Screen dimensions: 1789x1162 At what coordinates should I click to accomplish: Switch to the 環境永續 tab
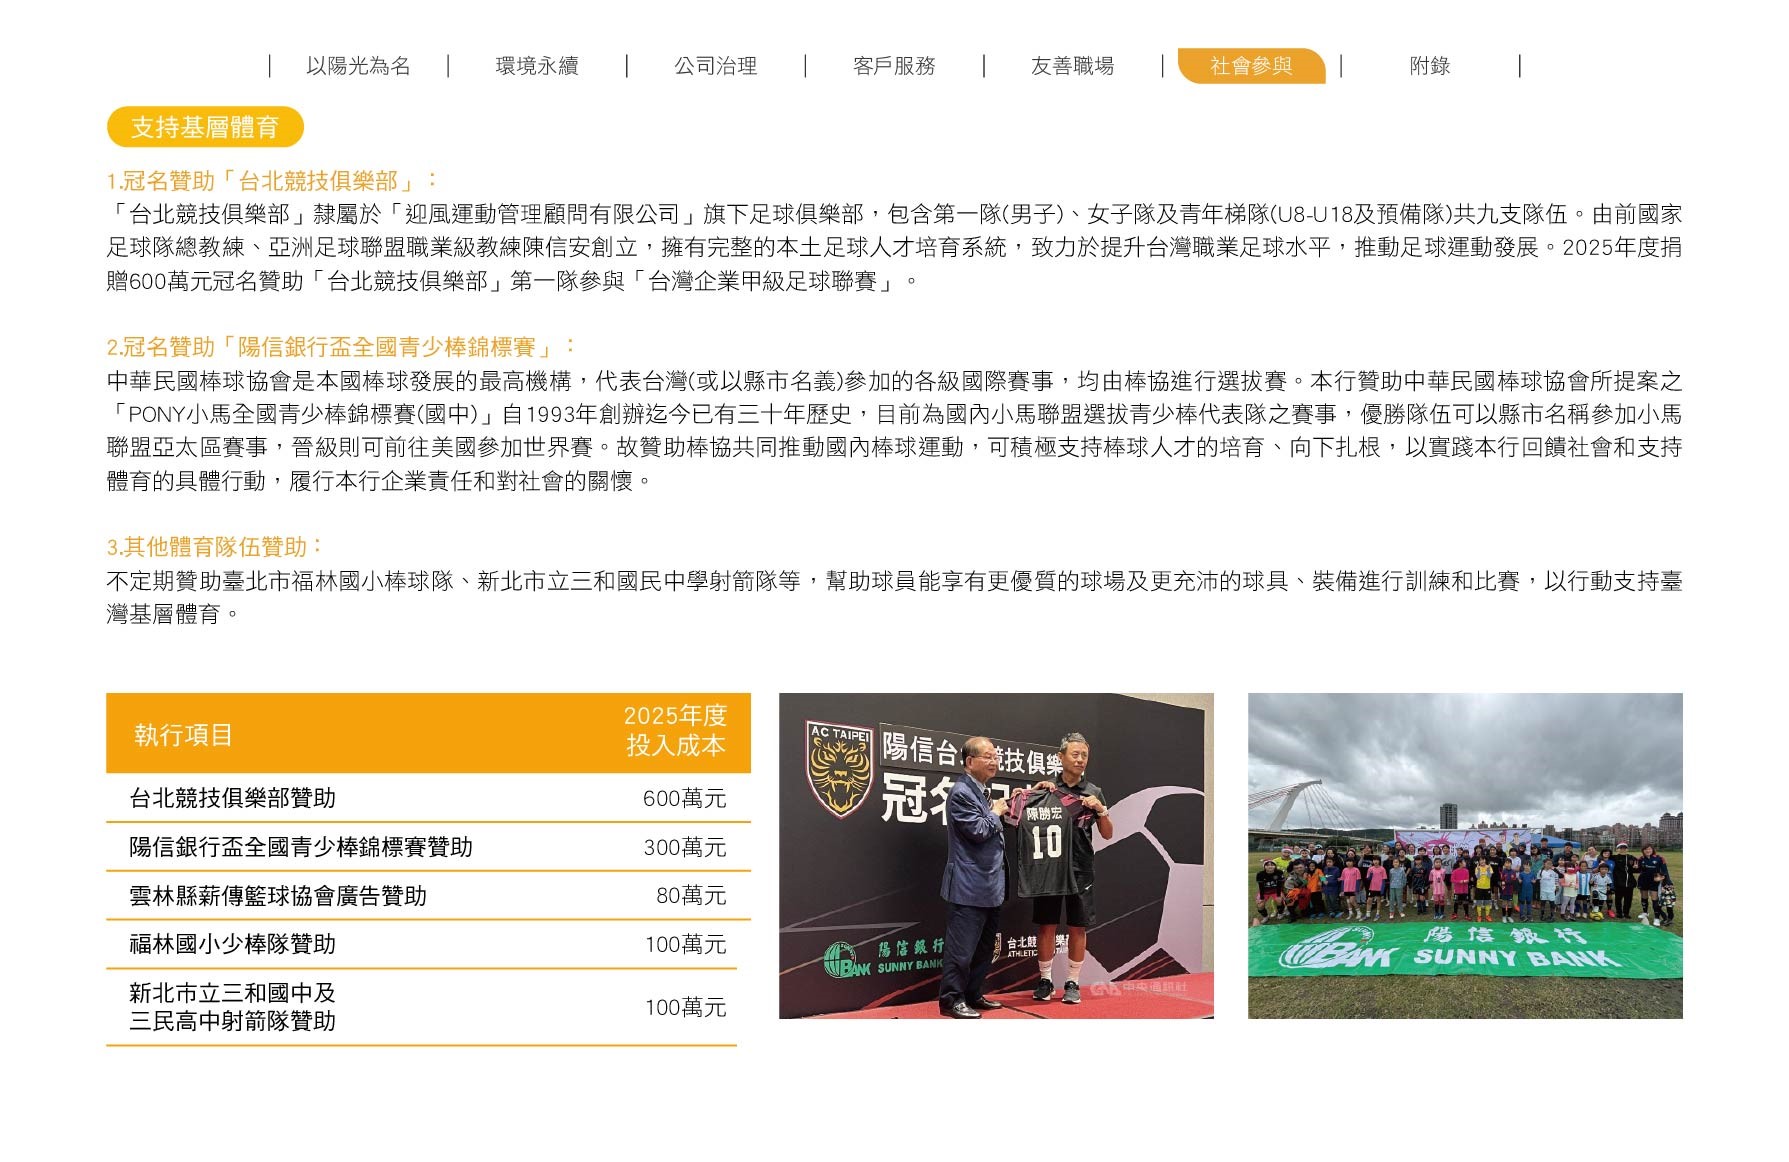[x=537, y=66]
